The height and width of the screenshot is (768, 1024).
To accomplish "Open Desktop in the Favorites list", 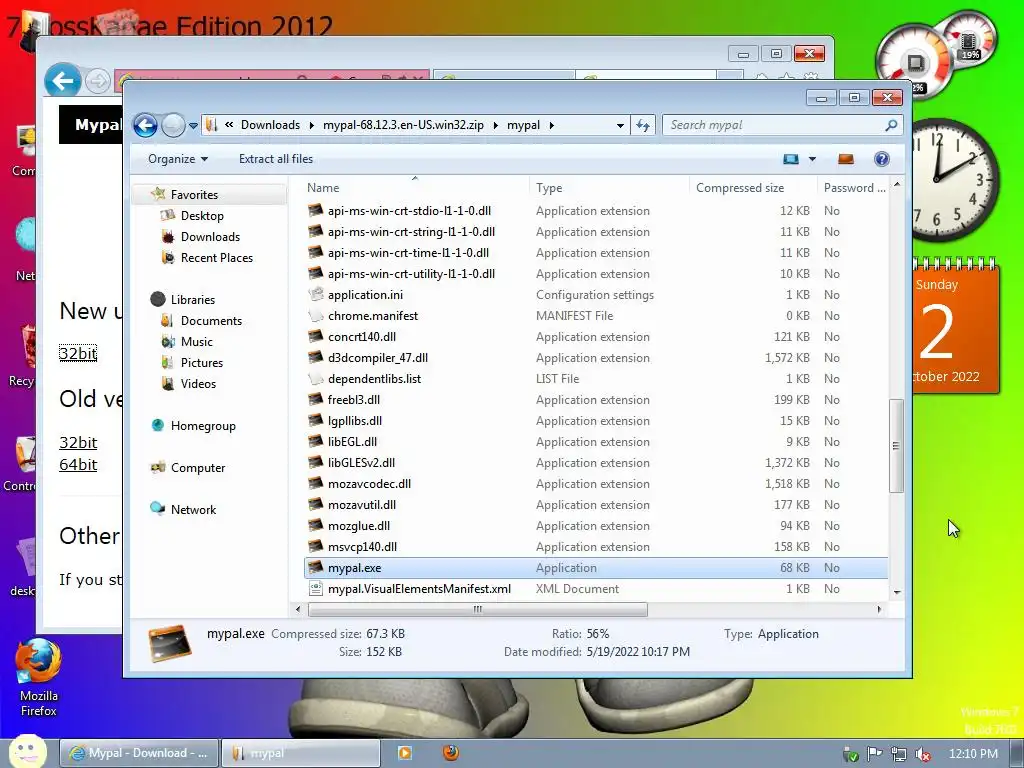I will coord(202,216).
